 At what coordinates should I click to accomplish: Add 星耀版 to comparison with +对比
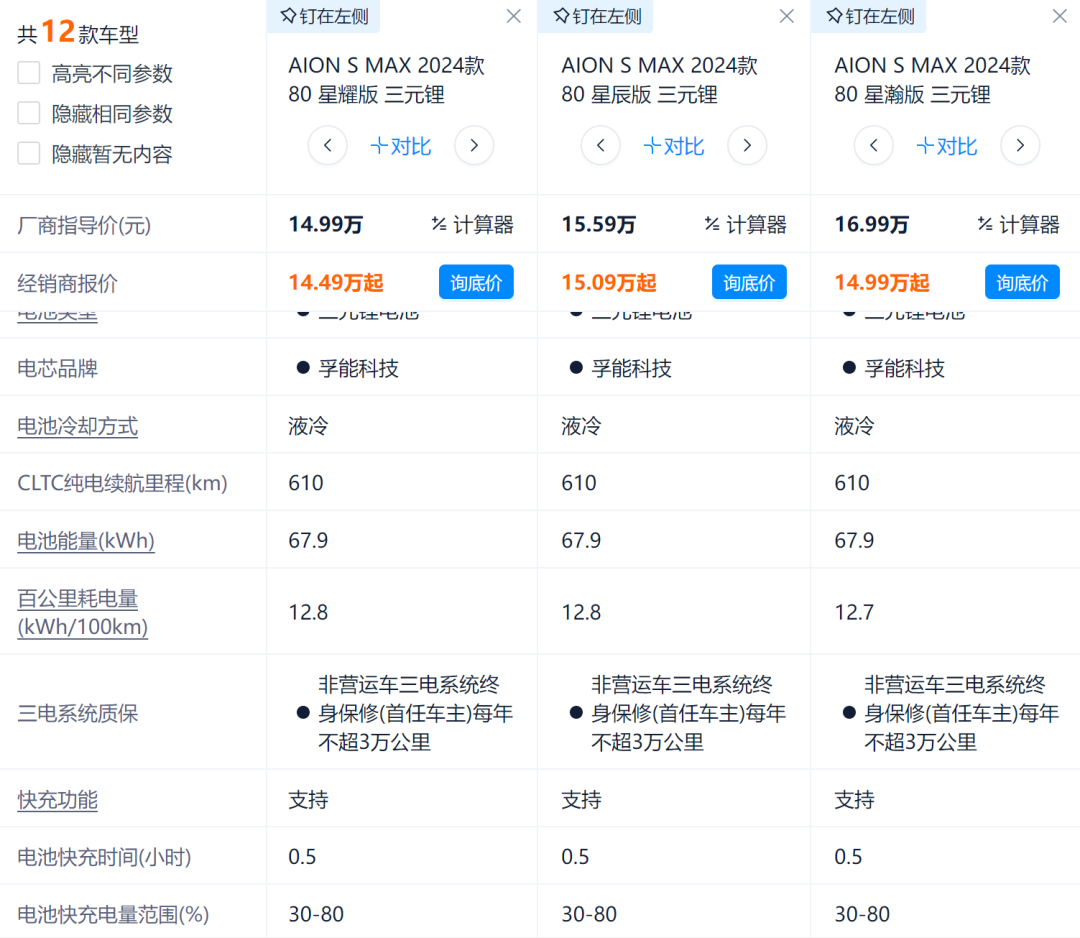click(x=401, y=146)
